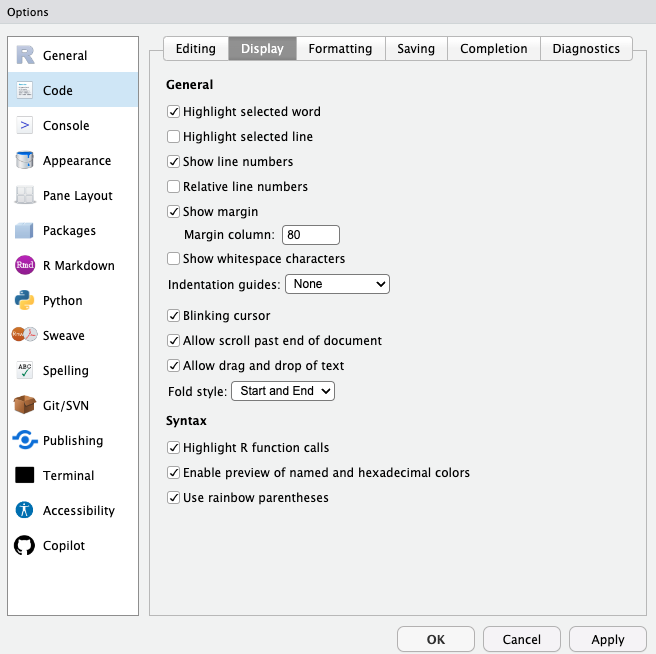Select the Git/SVN box icon
Viewport: 656px width, 654px height.
(x=25, y=405)
